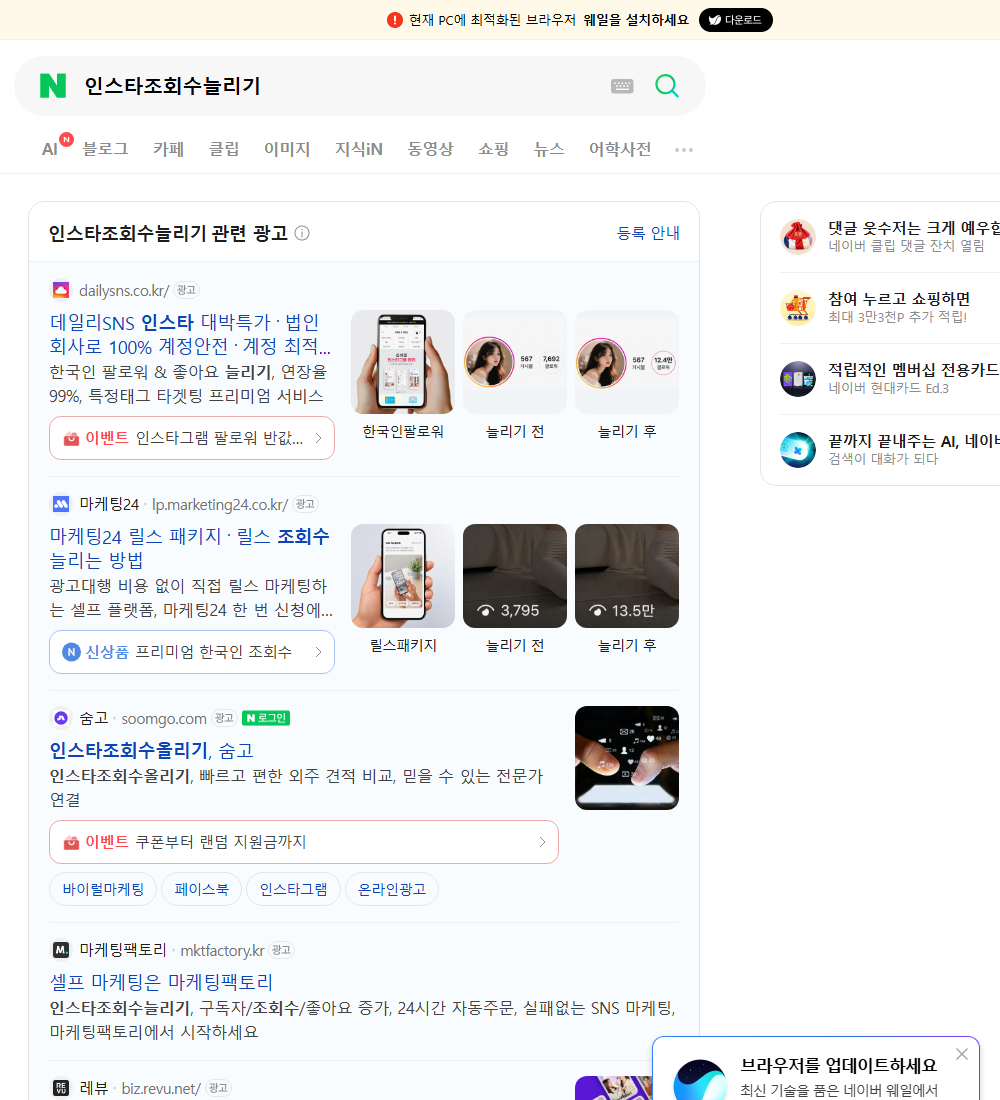Open 마케팅24 릴스 패키지 ad title

click(x=189, y=548)
